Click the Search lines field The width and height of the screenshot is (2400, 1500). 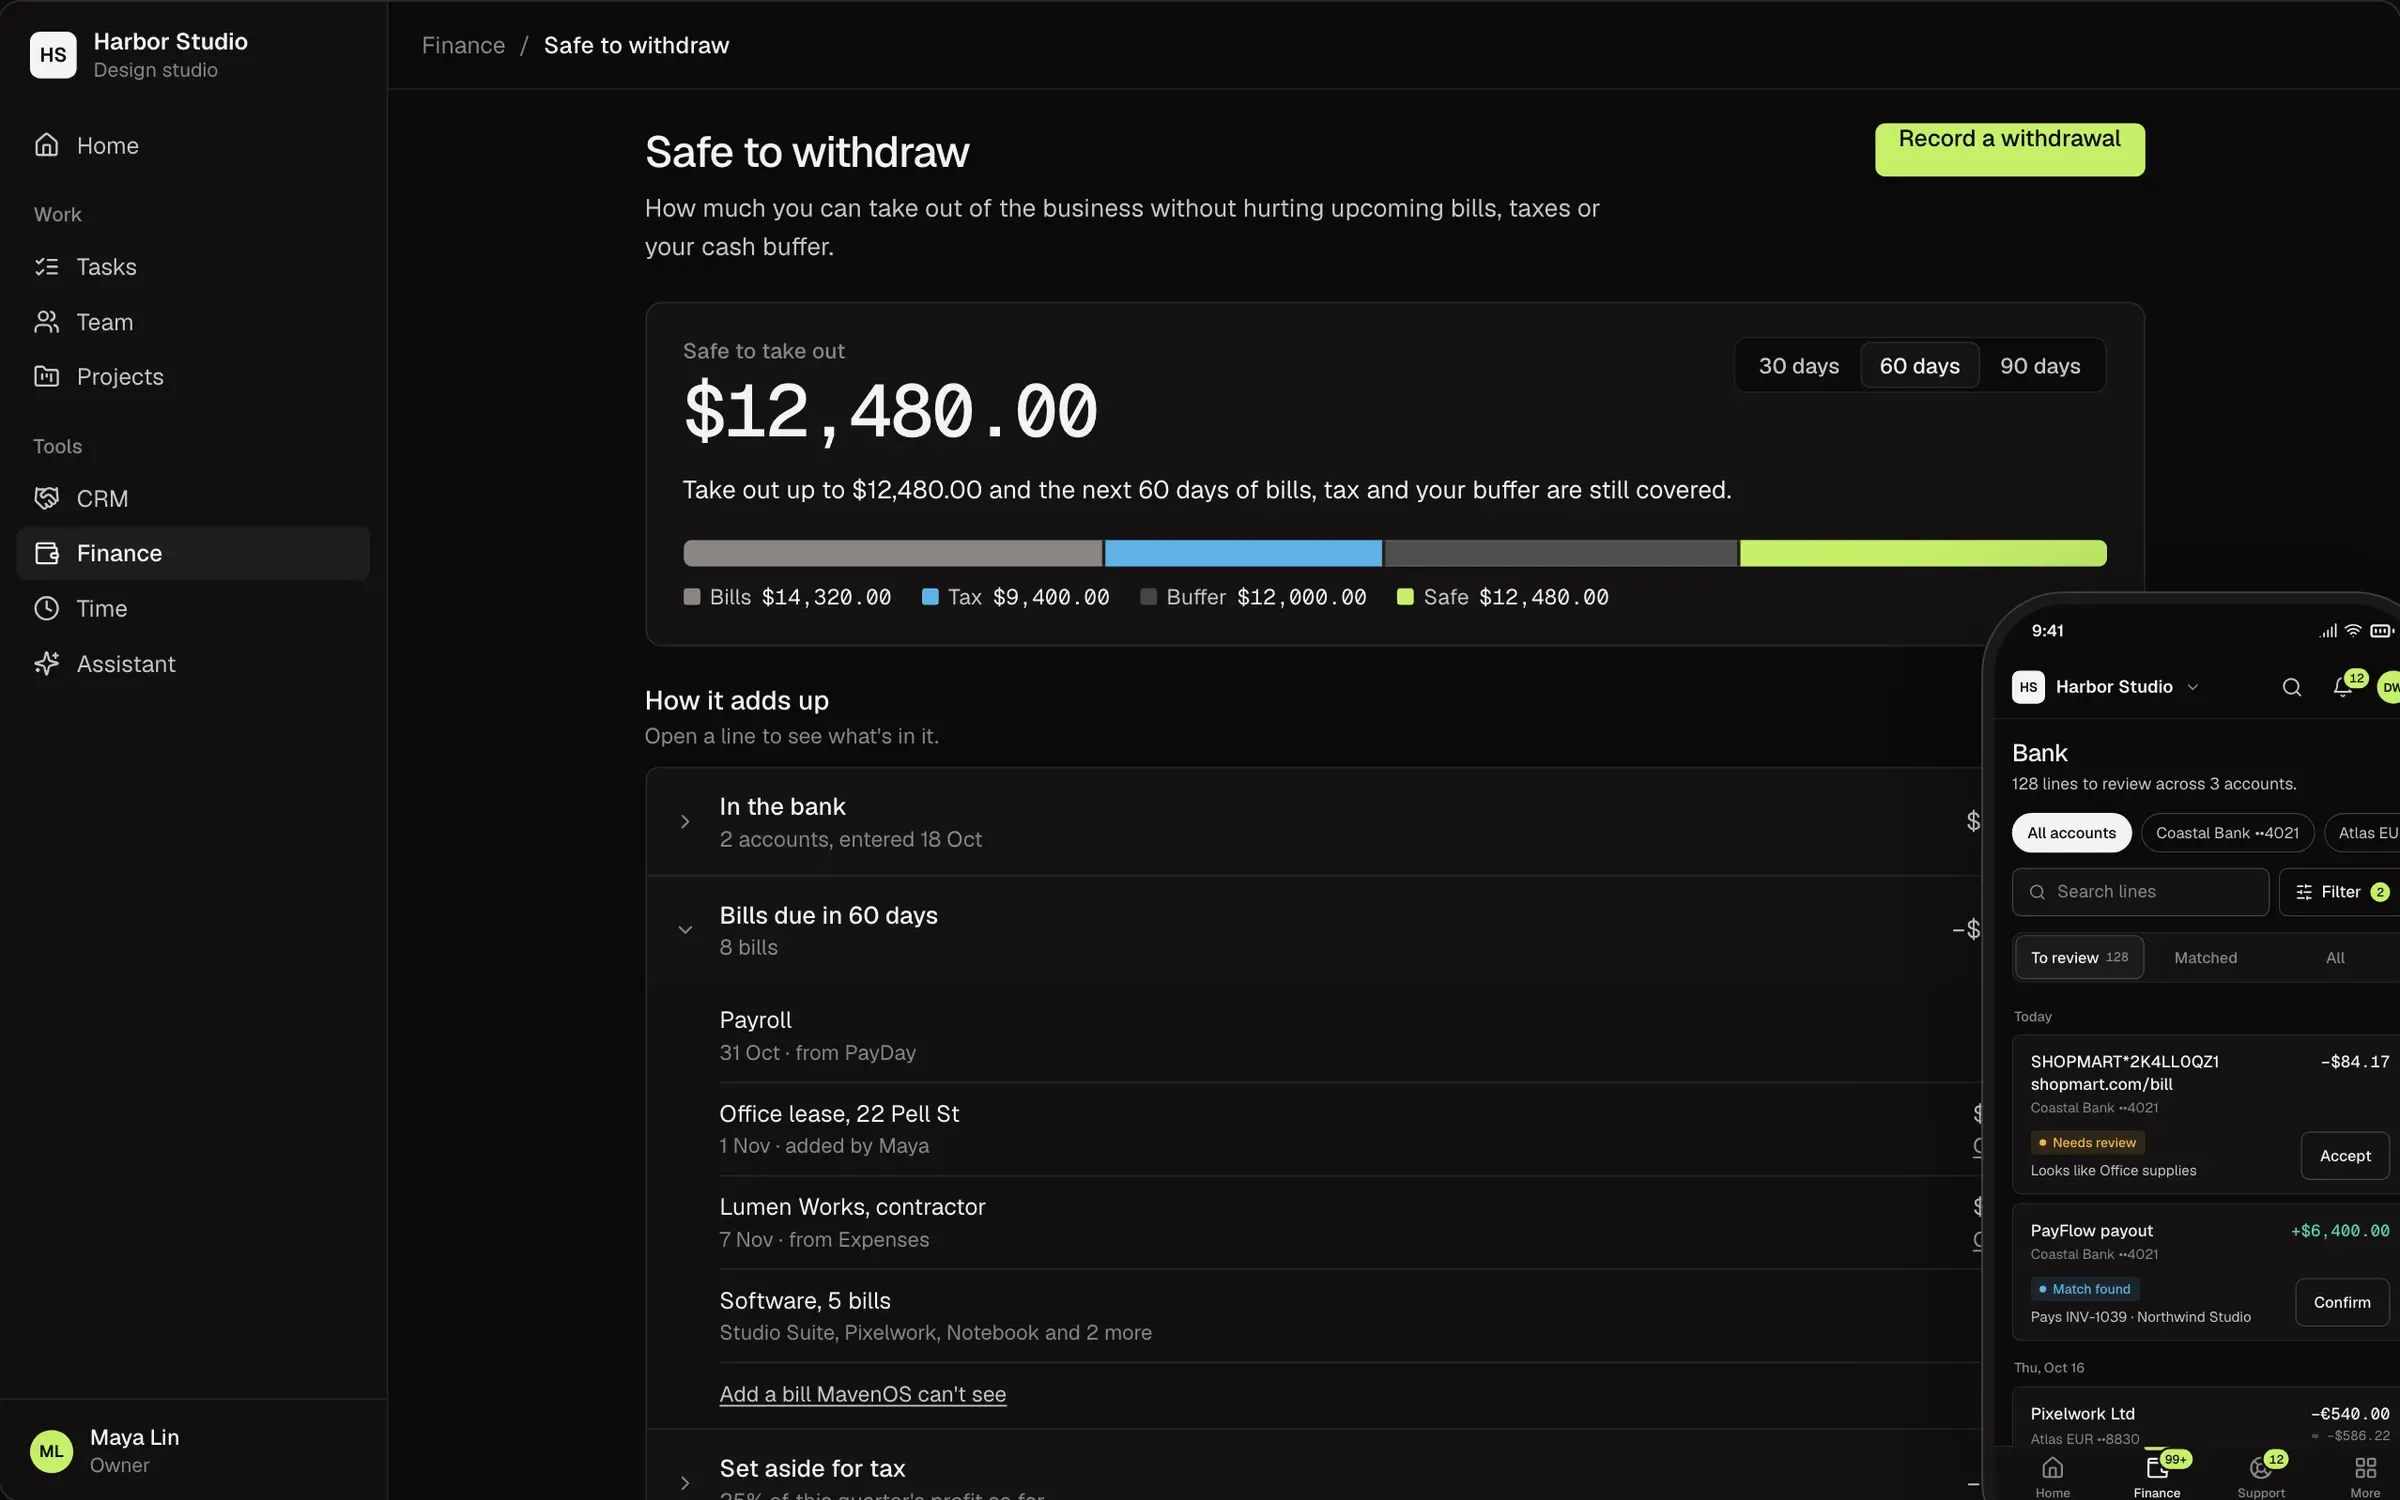click(x=2140, y=892)
